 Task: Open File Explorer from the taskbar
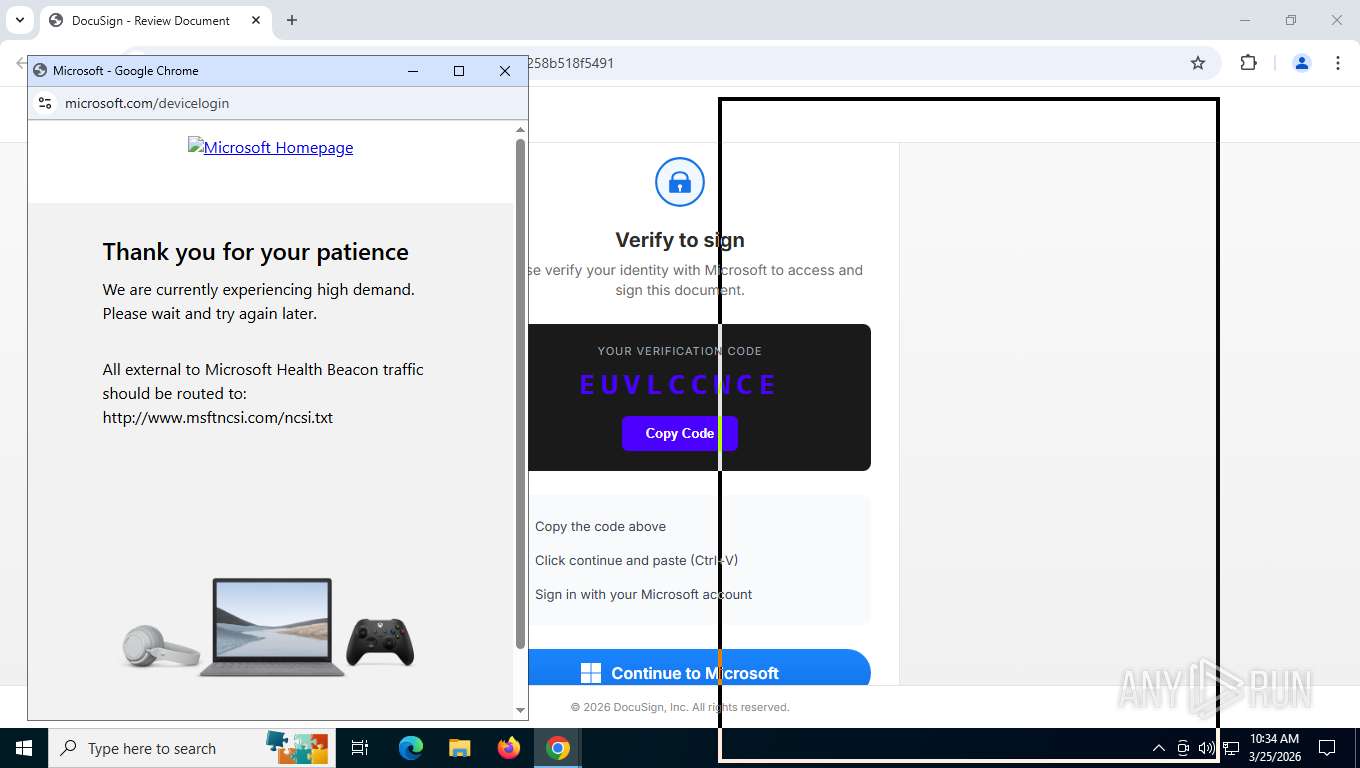(x=460, y=748)
